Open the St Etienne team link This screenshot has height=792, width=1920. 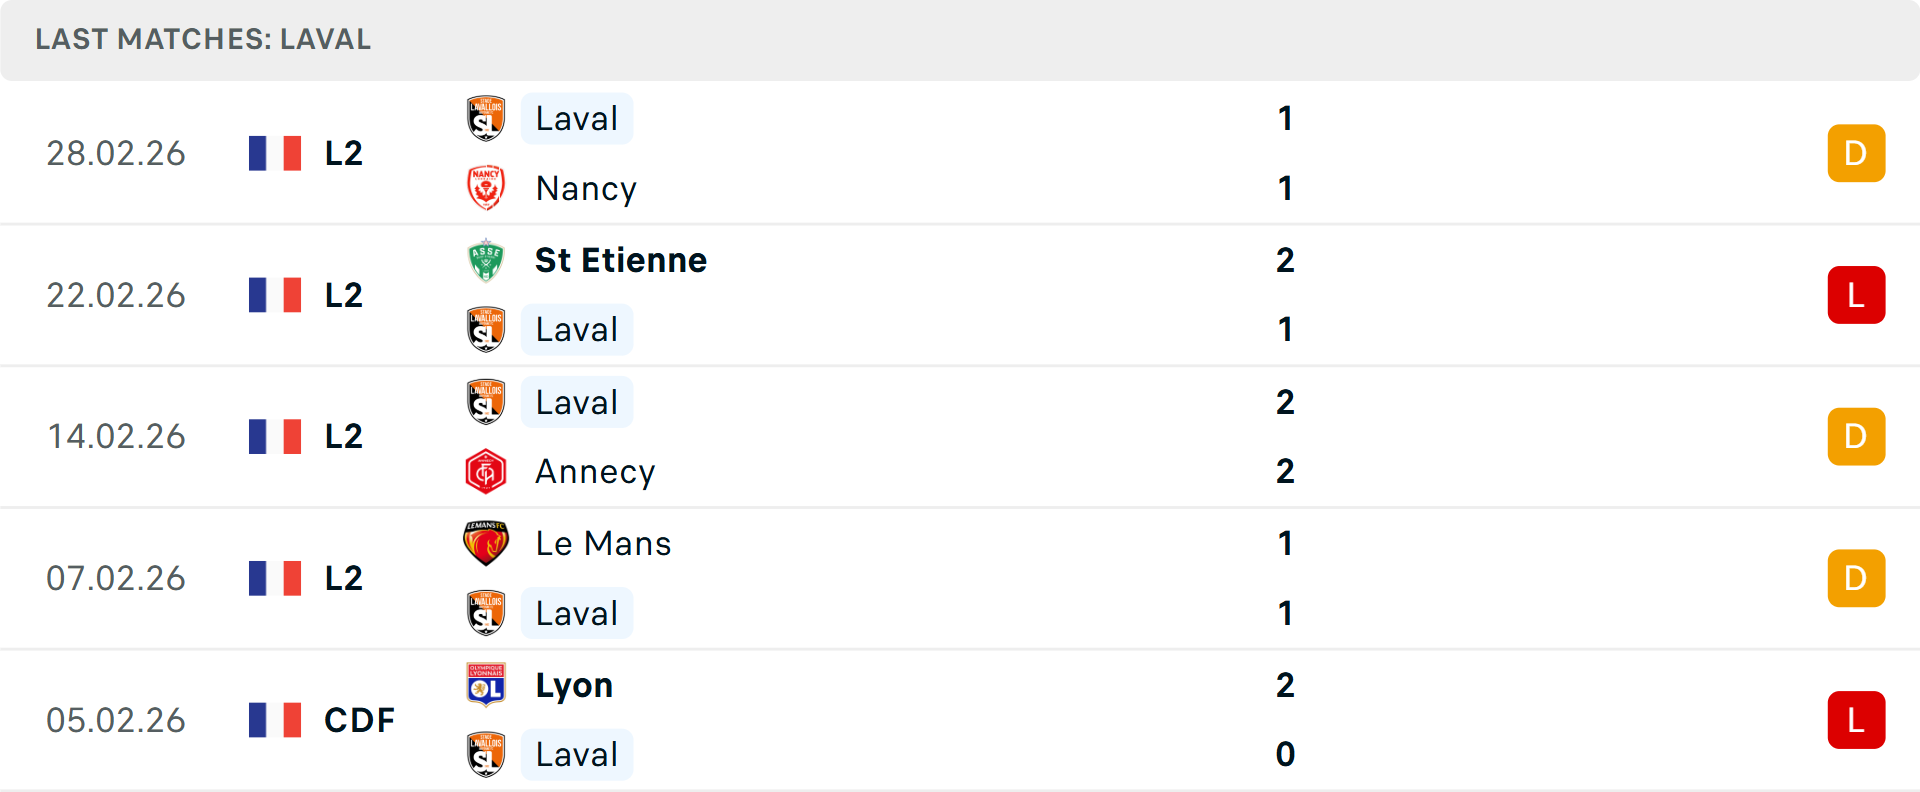[x=621, y=260]
